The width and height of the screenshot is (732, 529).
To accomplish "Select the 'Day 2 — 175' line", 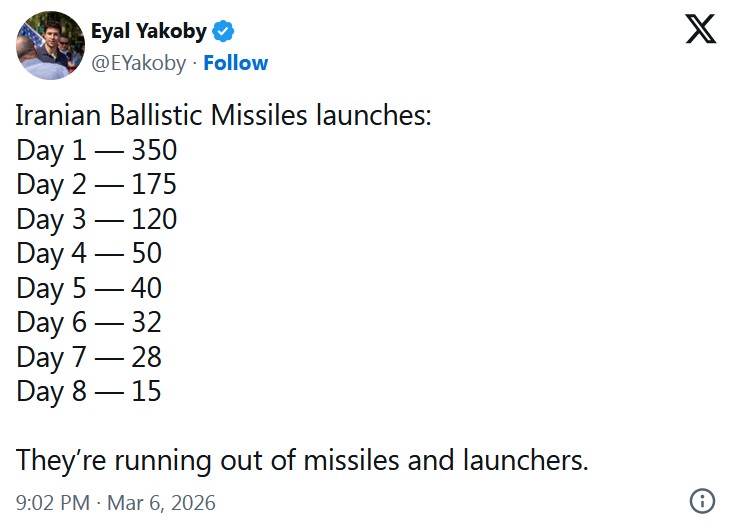I will pyautogui.click(x=97, y=185).
